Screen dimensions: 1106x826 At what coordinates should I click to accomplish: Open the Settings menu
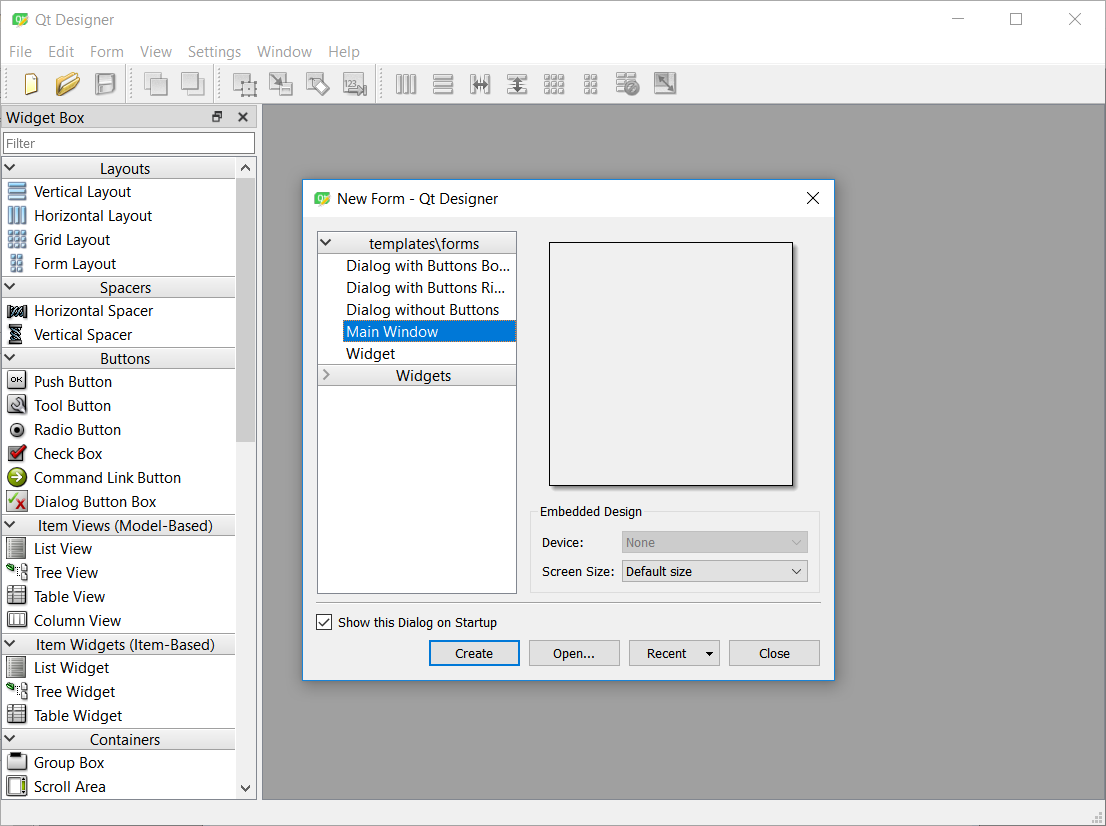click(214, 51)
